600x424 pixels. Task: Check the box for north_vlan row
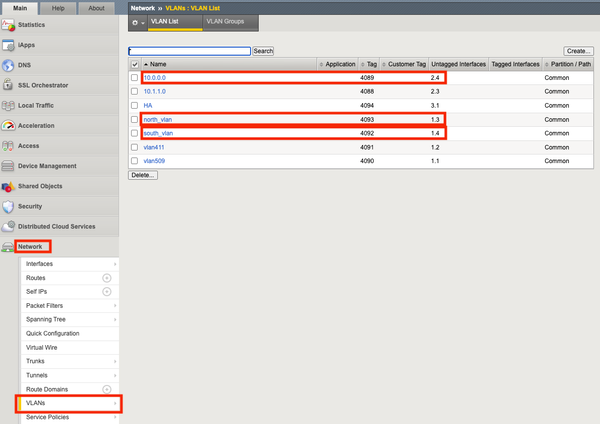tap(135, 119)
